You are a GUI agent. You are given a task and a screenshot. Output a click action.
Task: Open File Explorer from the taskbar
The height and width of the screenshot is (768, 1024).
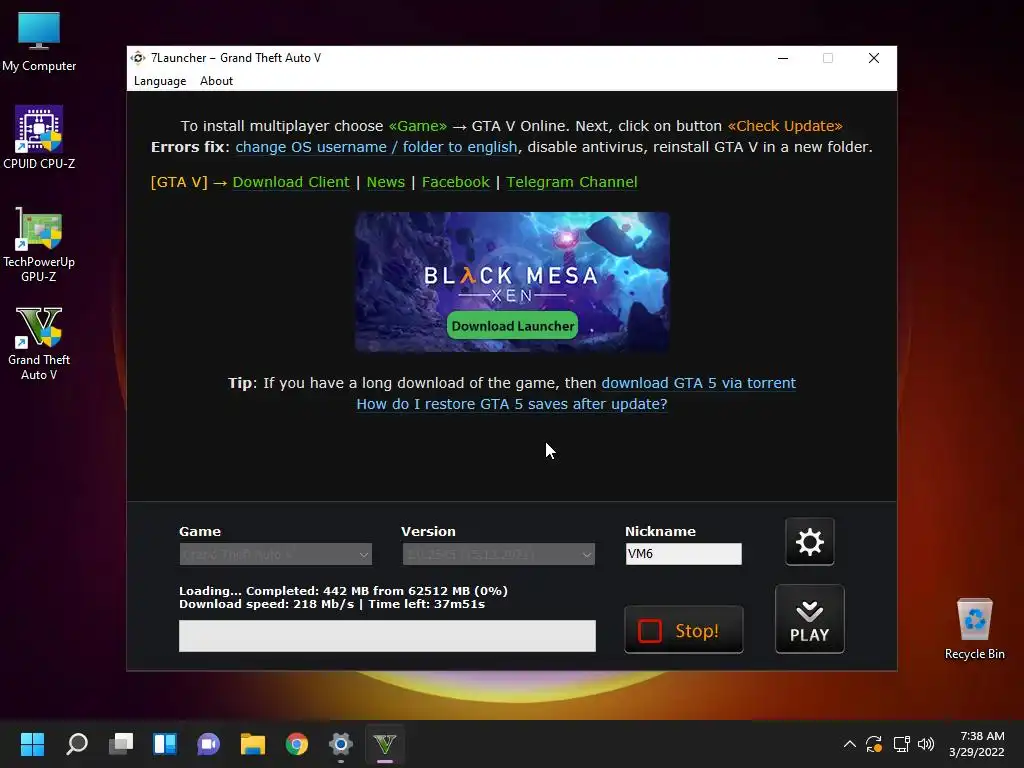click(x=253, y=744)
